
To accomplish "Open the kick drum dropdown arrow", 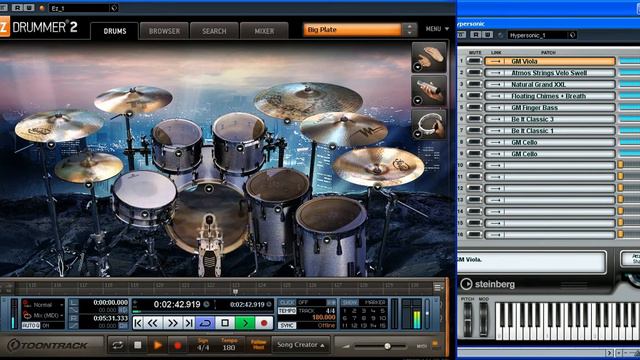I will (209, 189).
